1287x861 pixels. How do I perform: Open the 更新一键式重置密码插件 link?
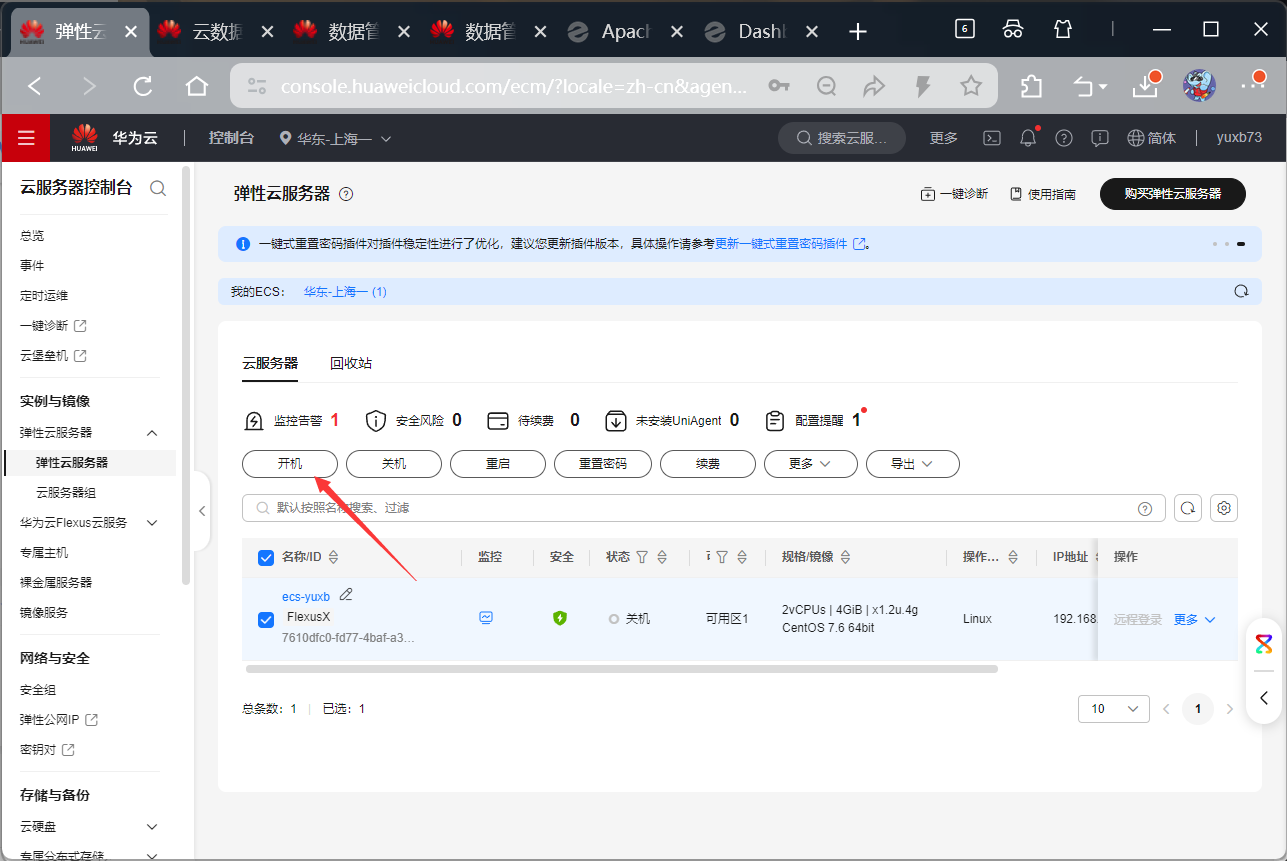(790, 244)
